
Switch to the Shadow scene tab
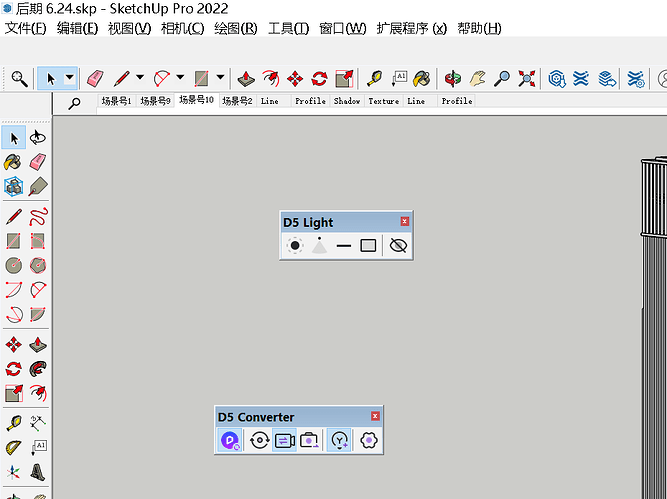click(347, 101)
